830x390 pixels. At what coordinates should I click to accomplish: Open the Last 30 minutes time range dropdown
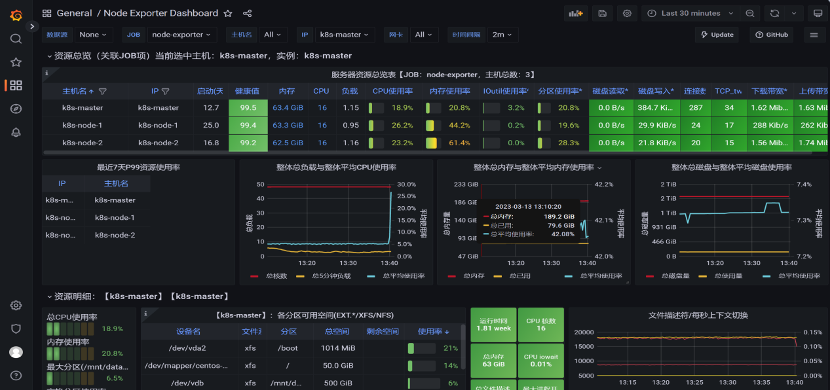coord(690,13)
